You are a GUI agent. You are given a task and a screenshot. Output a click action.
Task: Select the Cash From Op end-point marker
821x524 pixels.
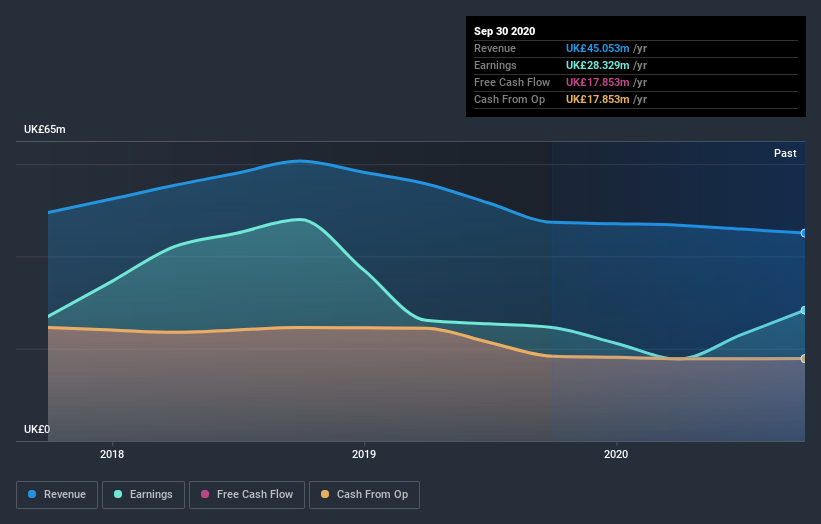803,359
